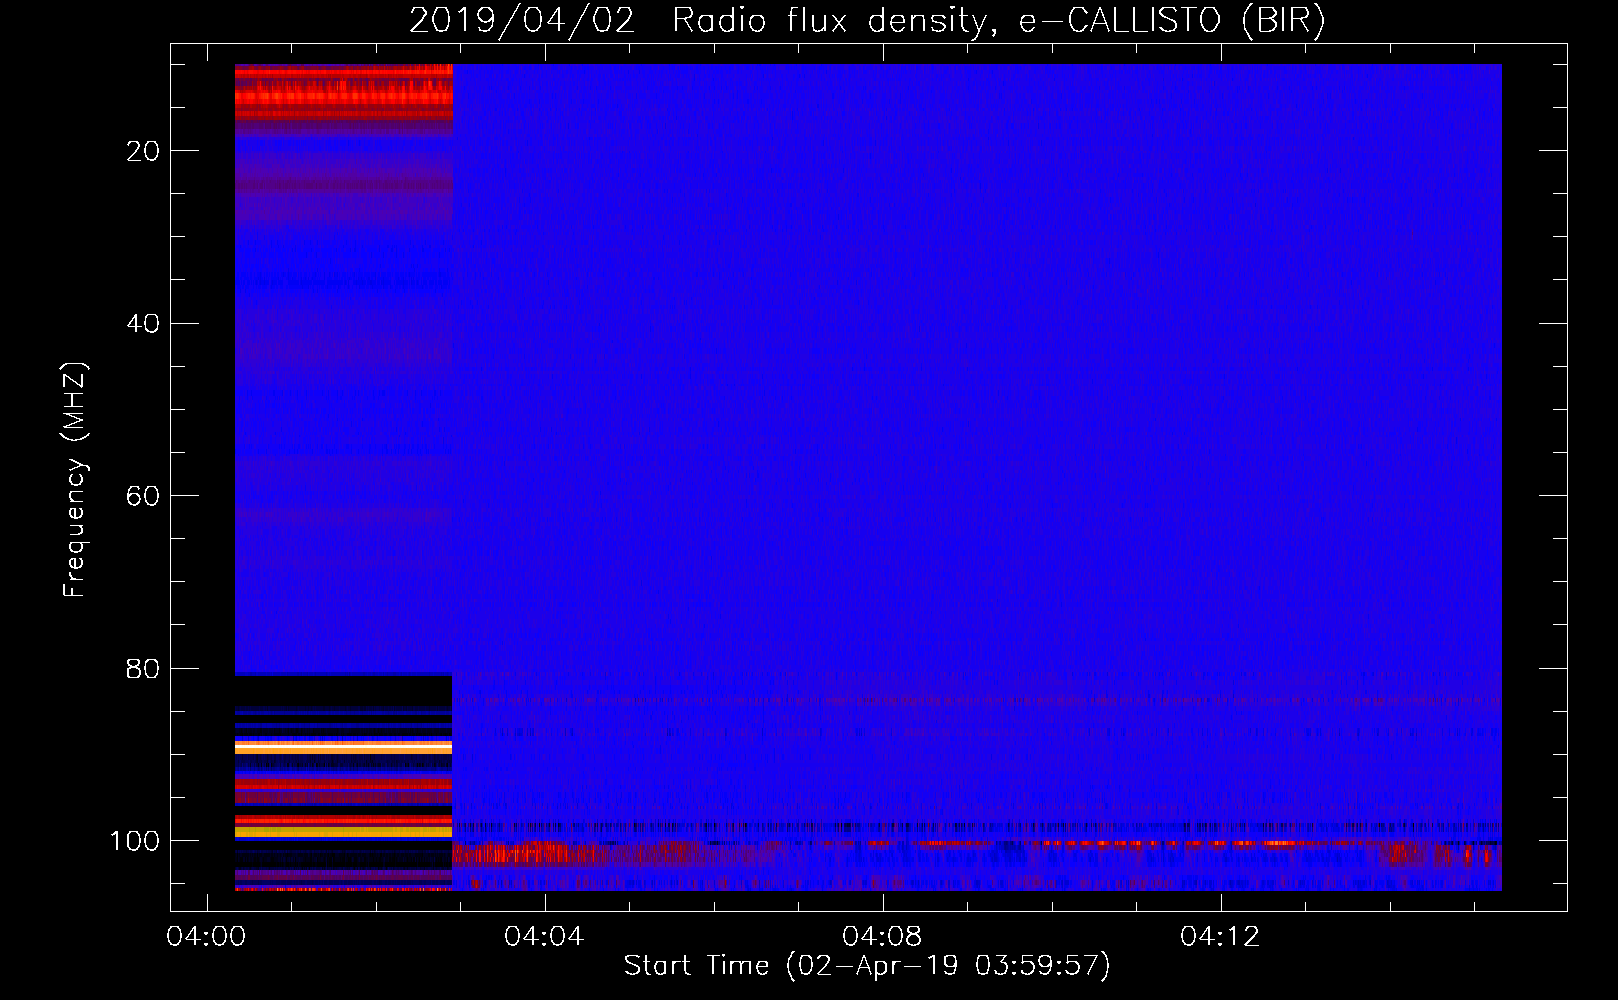Click the frequency tick label '60'
This screenshot has height=1000, width=1618.
(143, 497)
